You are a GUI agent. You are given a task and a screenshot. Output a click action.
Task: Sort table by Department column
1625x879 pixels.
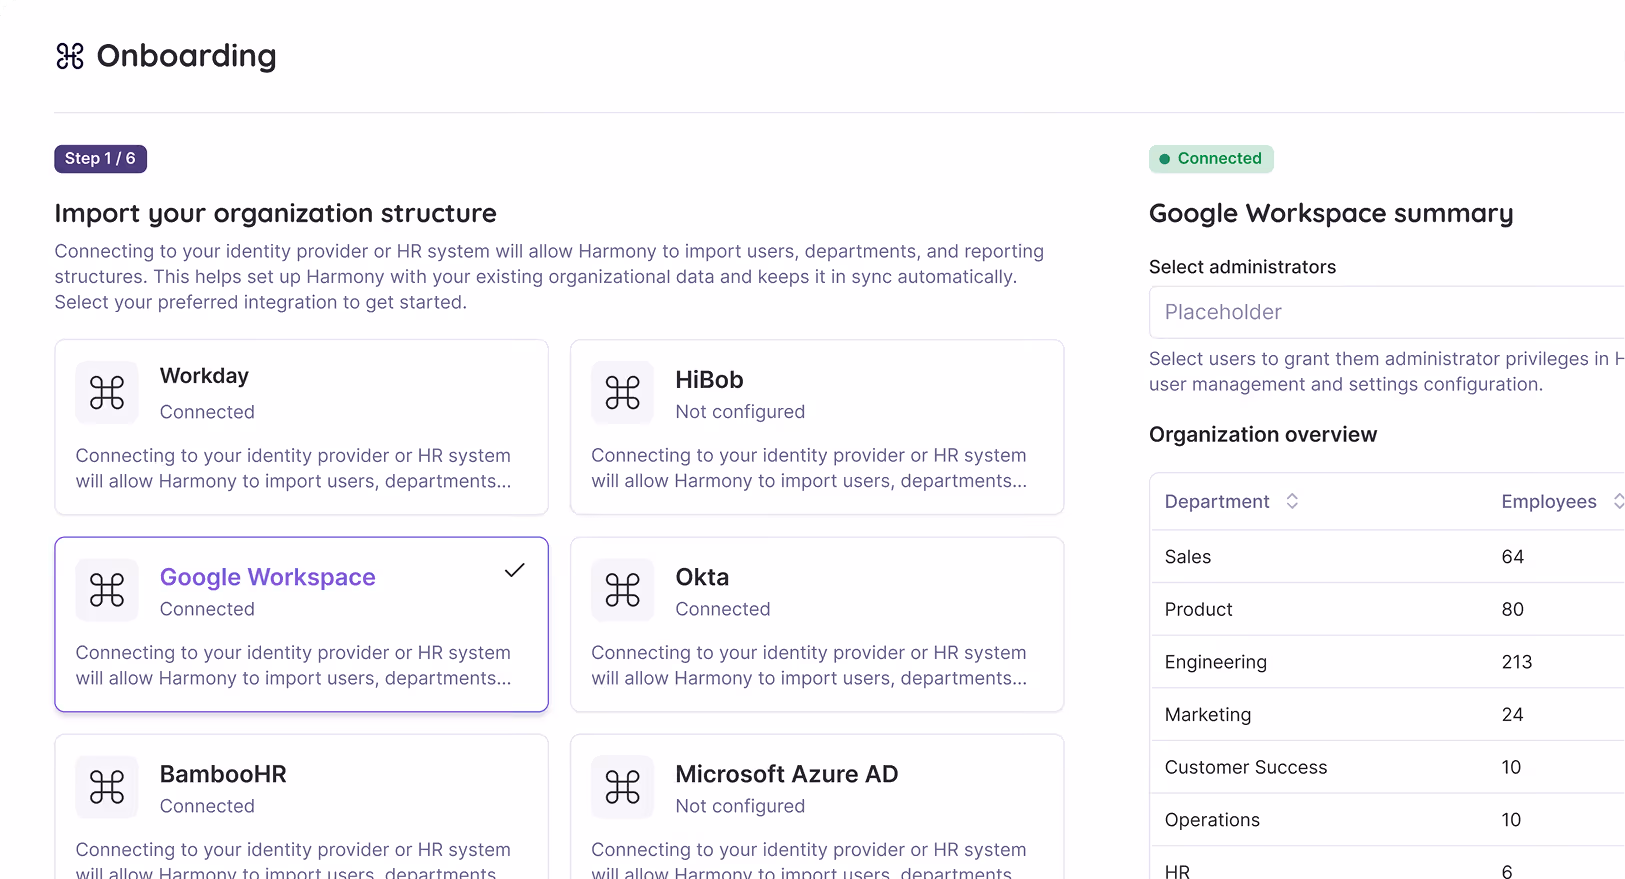(x=1292, y=501)
